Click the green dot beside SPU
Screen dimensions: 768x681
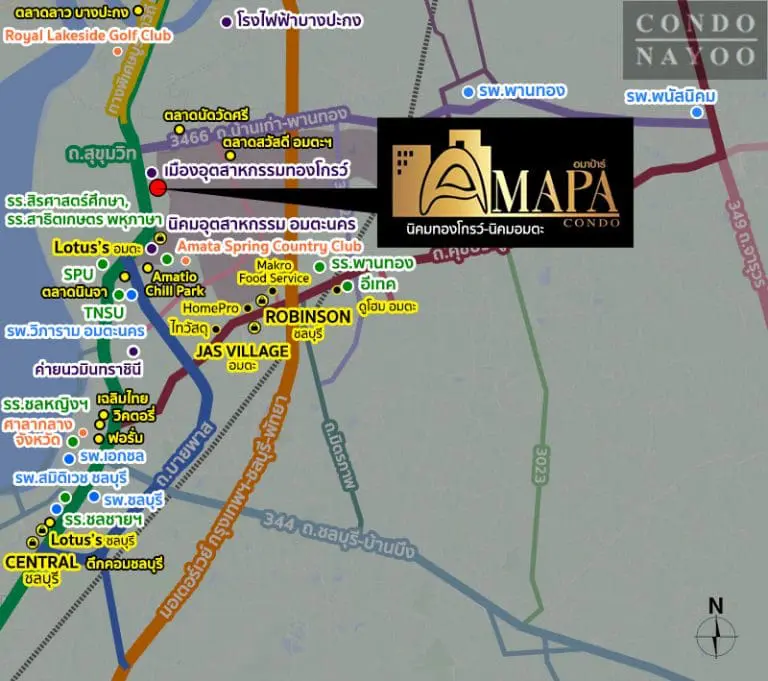point(102,265)
